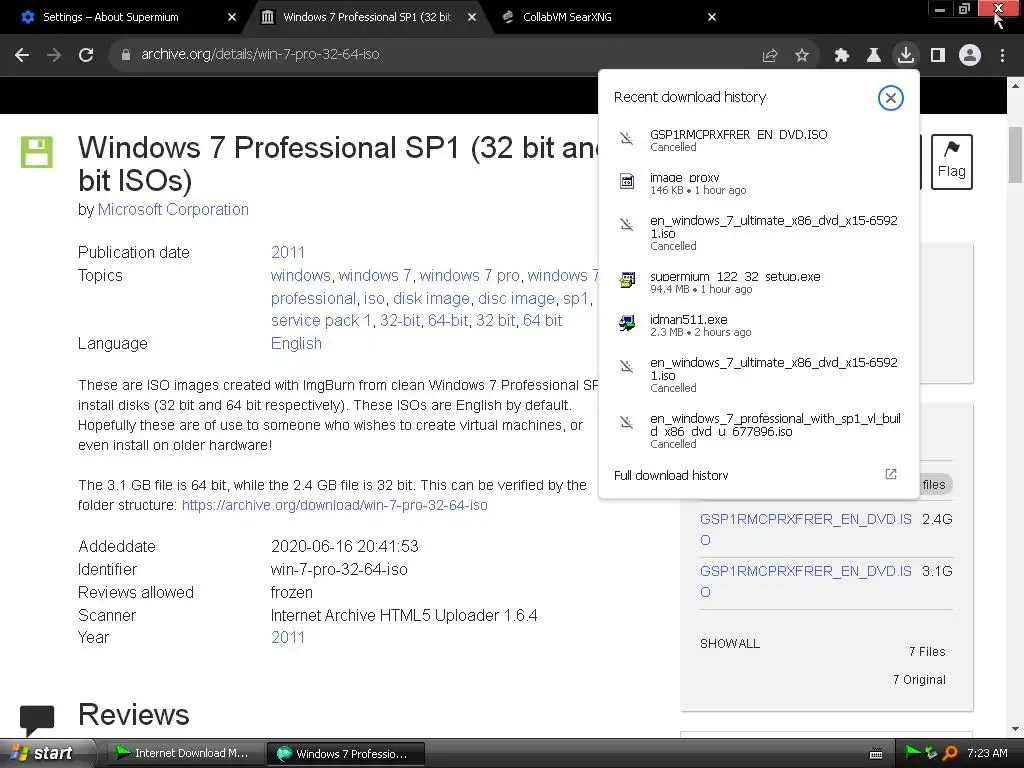Close the CollabVM SearXNG tab
This screenshot has width=1024, height=768.
712,17
